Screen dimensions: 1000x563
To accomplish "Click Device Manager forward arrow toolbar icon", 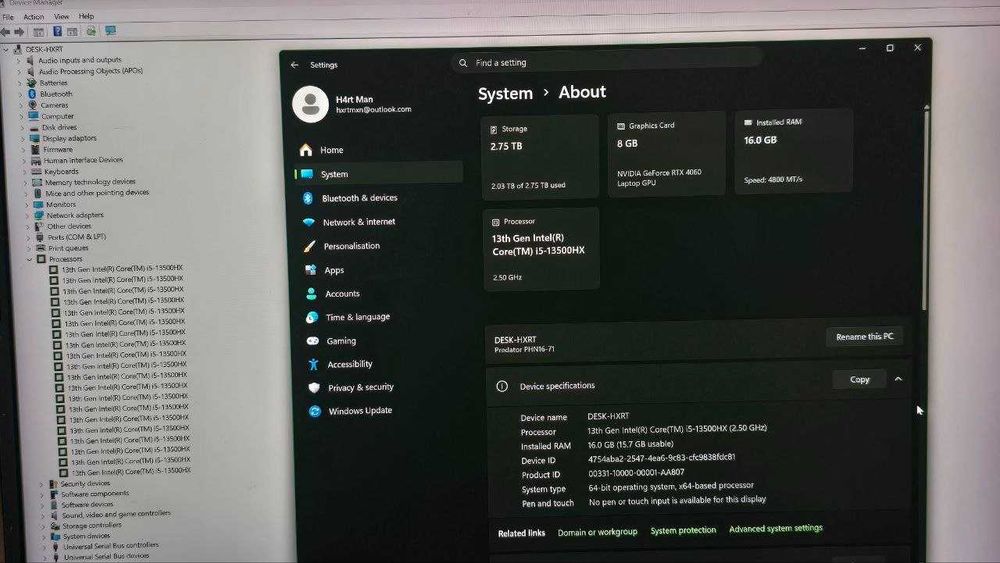I will click(19, 31).
